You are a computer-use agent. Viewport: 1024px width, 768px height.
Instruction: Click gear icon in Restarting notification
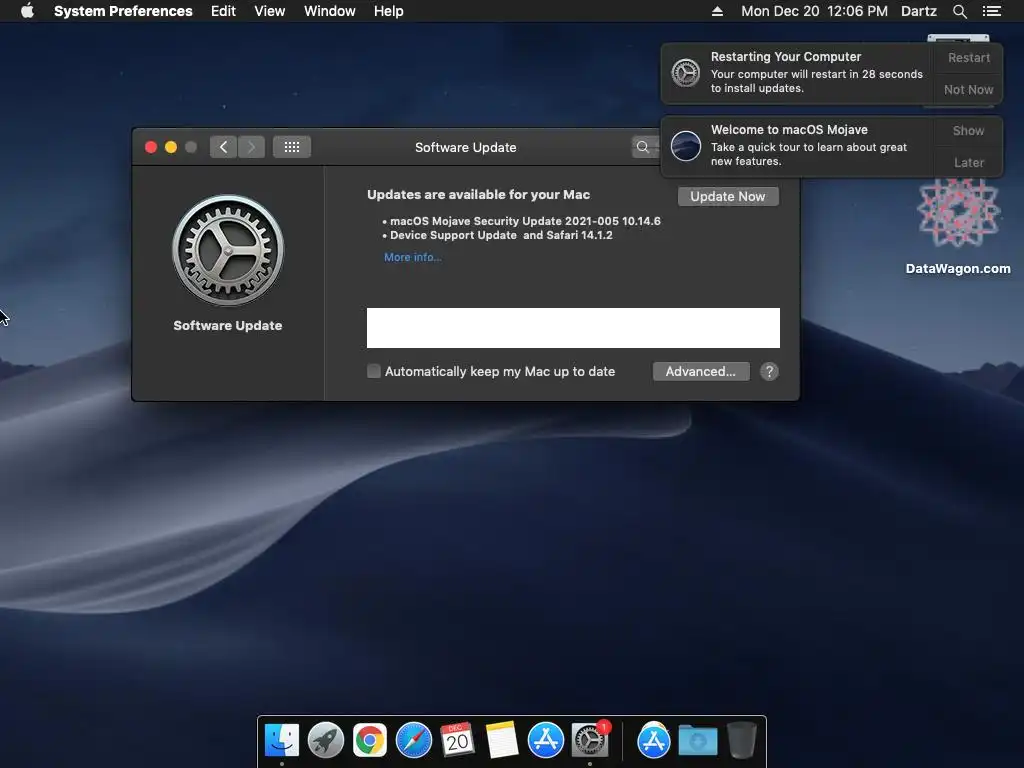coord(686,72)
